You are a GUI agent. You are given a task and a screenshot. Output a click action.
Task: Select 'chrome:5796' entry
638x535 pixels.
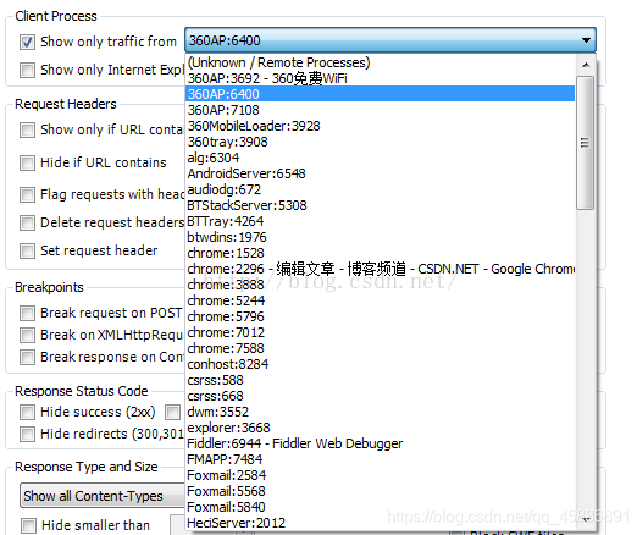[x=380, y=316]
